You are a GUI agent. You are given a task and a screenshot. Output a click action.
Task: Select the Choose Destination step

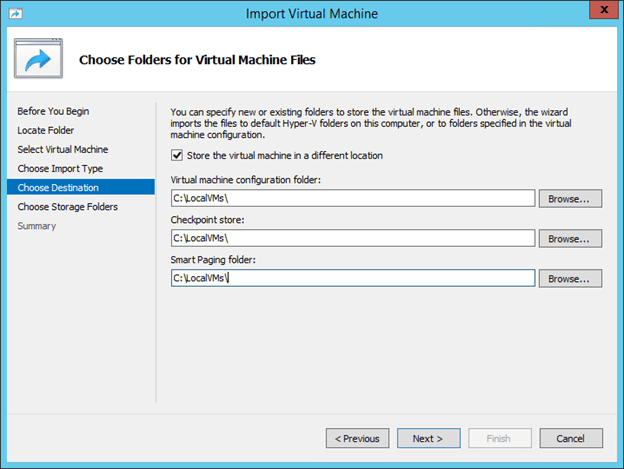point(58,187)
